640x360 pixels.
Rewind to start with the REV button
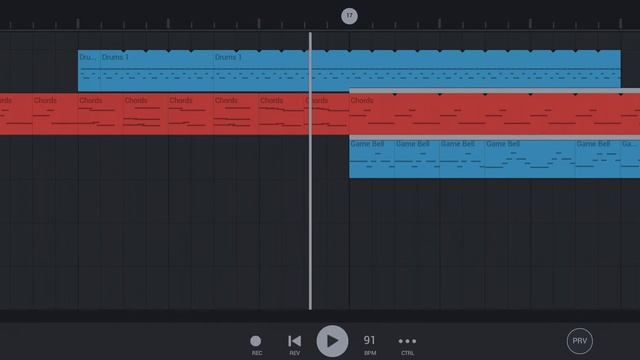click(294, 345)
